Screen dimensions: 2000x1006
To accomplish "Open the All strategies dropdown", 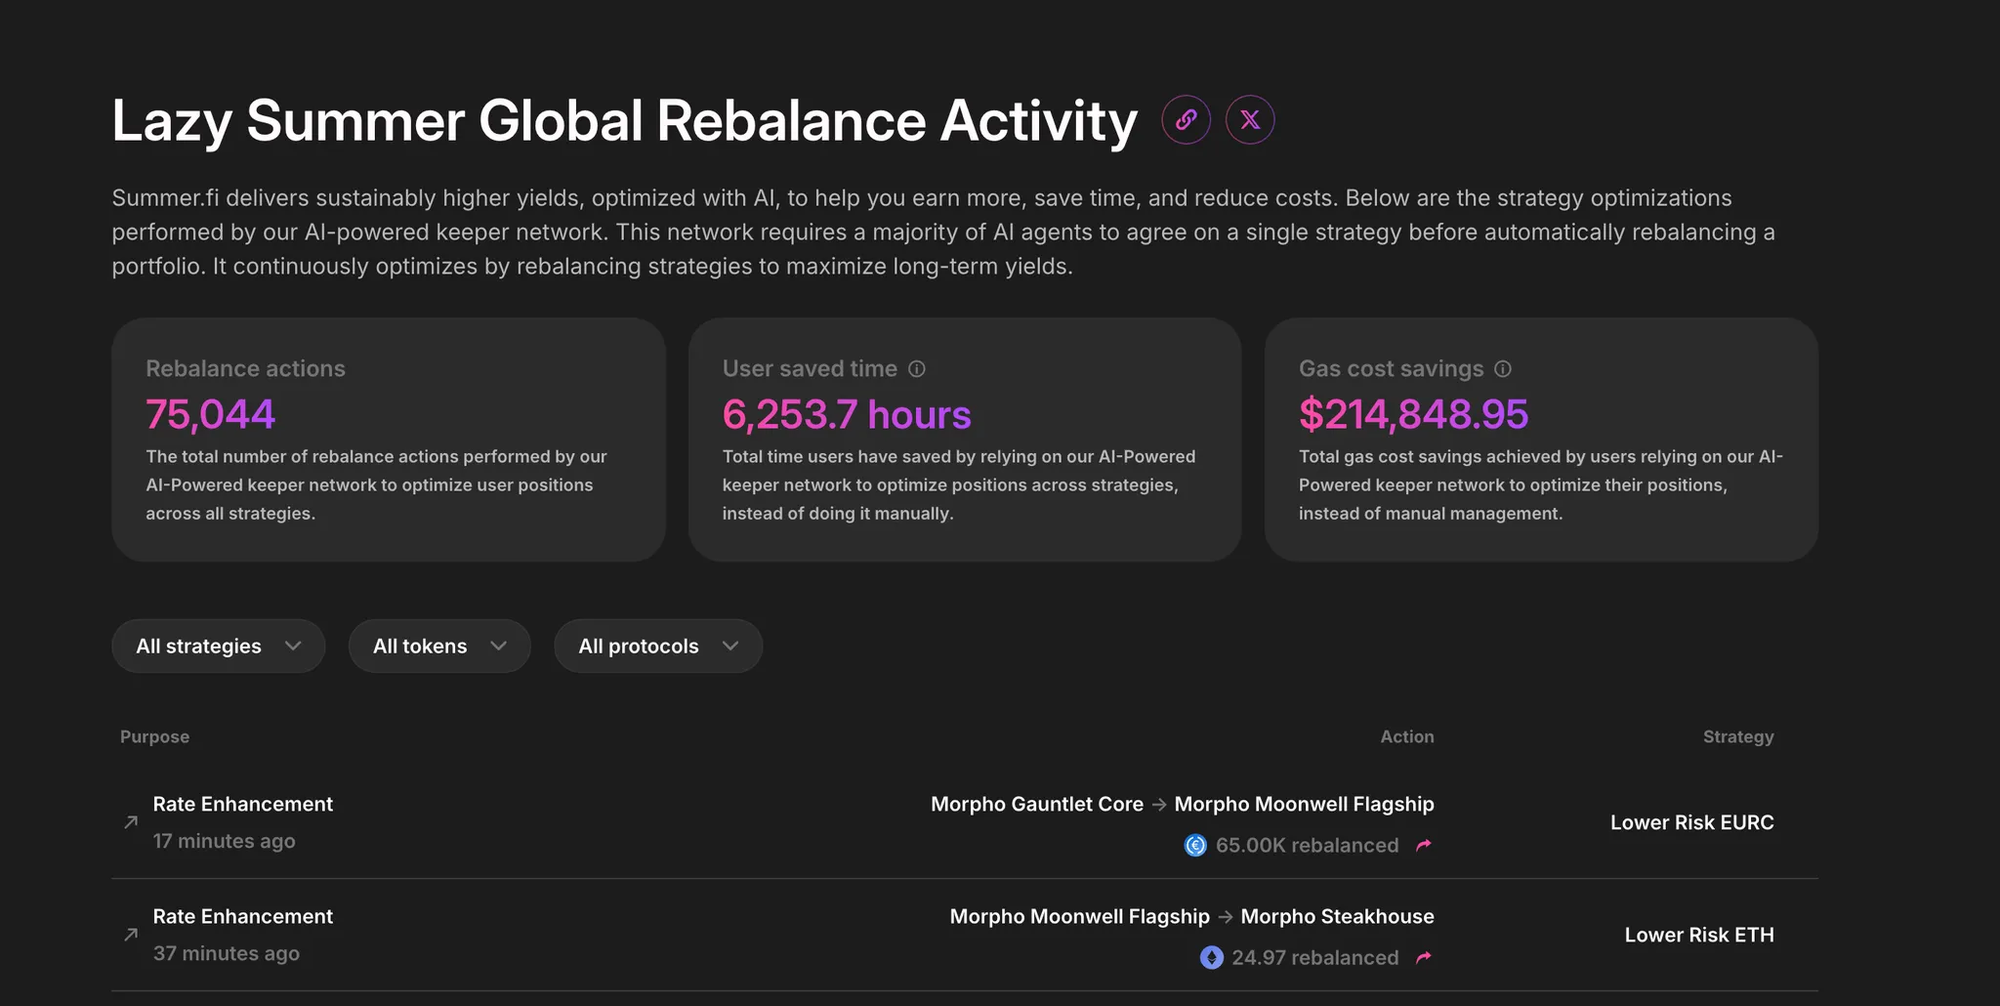I will 218,646.
